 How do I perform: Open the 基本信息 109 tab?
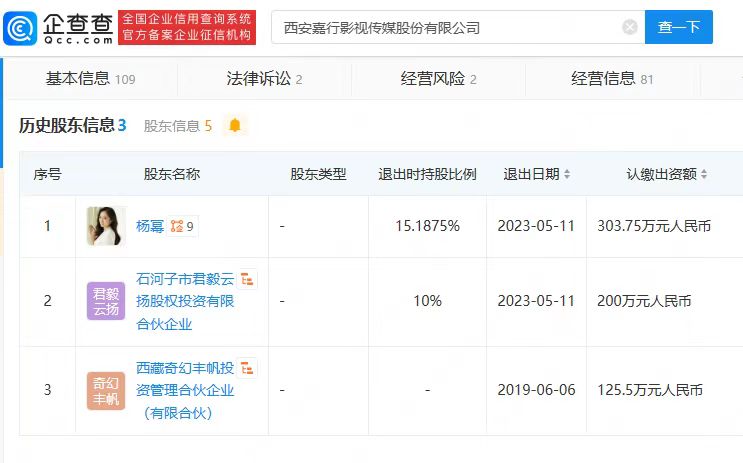(x=91, y=79)
